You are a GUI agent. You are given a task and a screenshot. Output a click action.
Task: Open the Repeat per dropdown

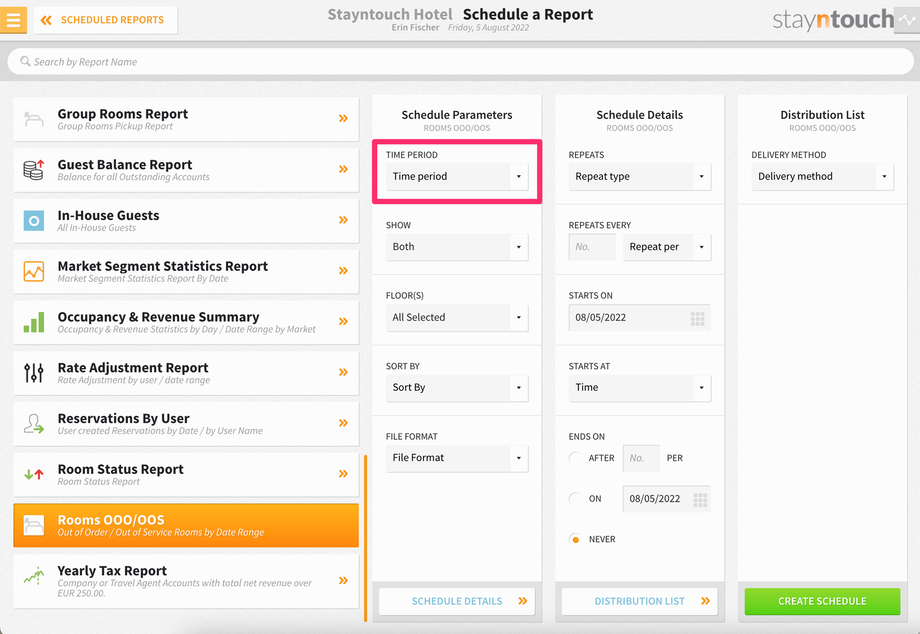[667, 247]
